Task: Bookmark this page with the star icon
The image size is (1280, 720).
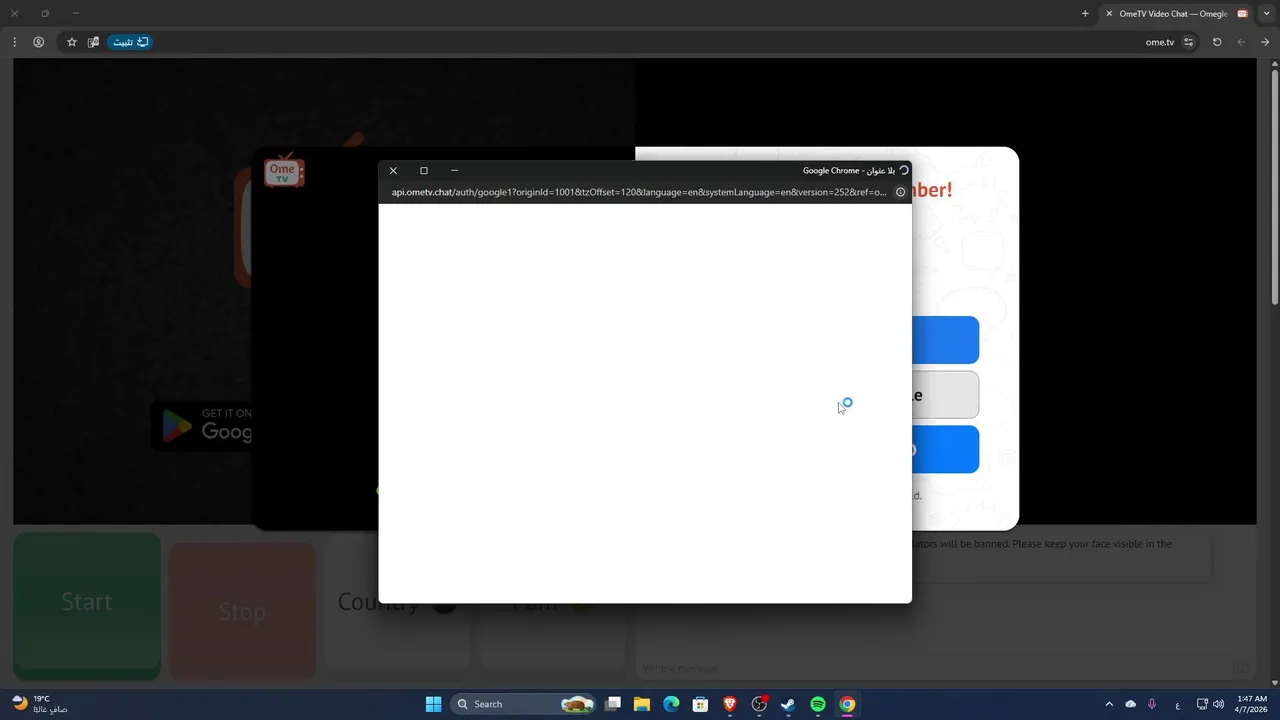Action: pos(71,42)
